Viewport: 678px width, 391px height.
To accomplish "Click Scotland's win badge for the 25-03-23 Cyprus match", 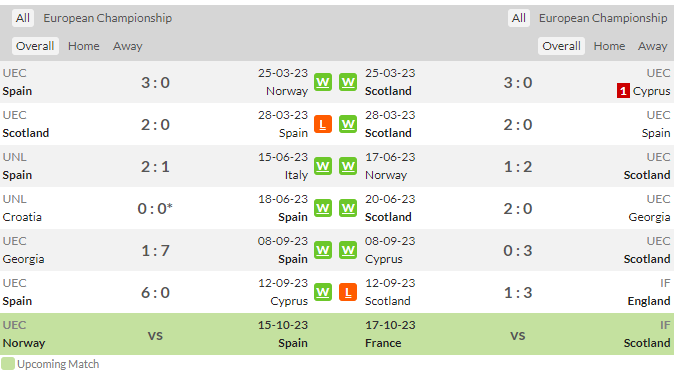I will pyautogui.click(x=348, y=82).
